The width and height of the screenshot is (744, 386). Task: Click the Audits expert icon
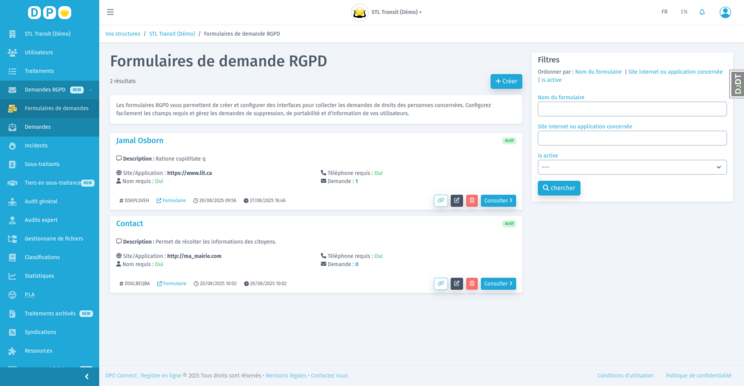(12, 220)
